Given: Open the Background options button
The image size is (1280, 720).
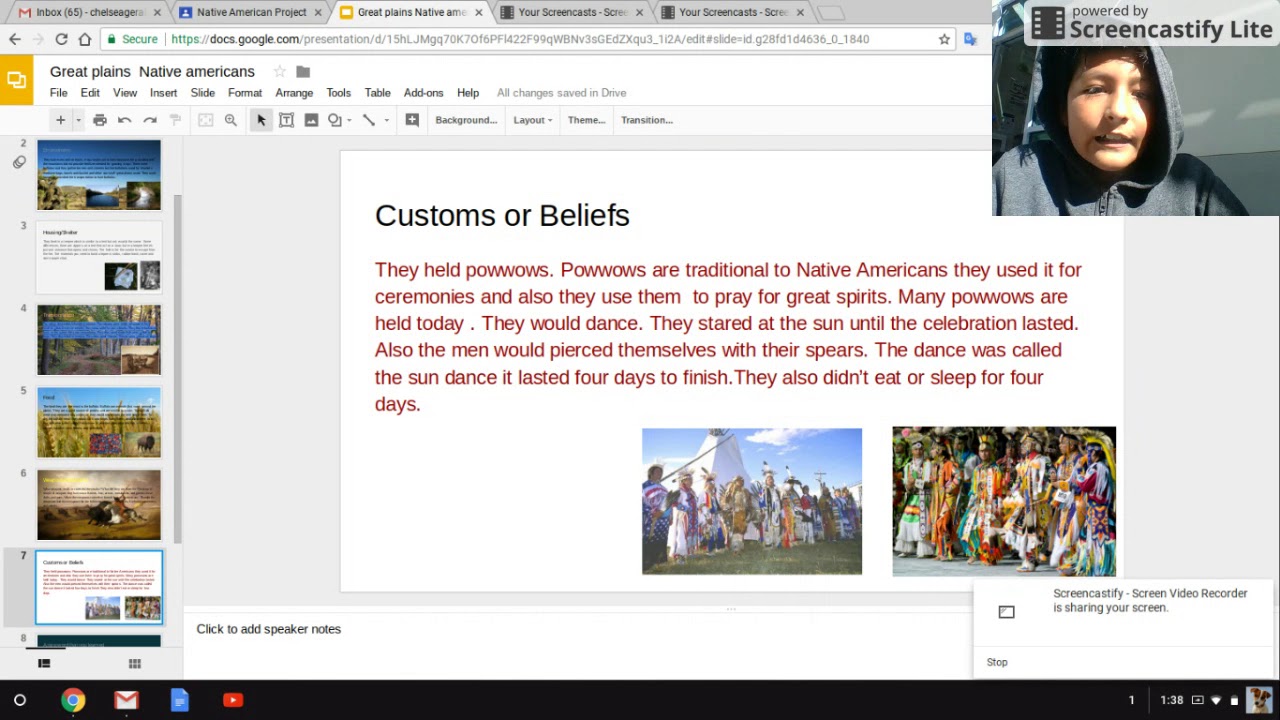Looking at the screenshot, I should [466, 120].
